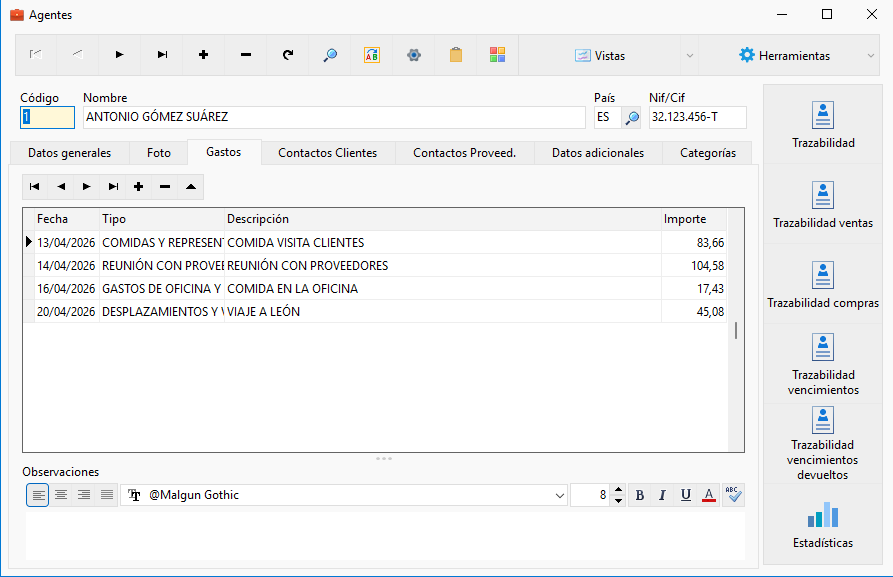Click the AB rename icon in toolbar

pos(372,55)
